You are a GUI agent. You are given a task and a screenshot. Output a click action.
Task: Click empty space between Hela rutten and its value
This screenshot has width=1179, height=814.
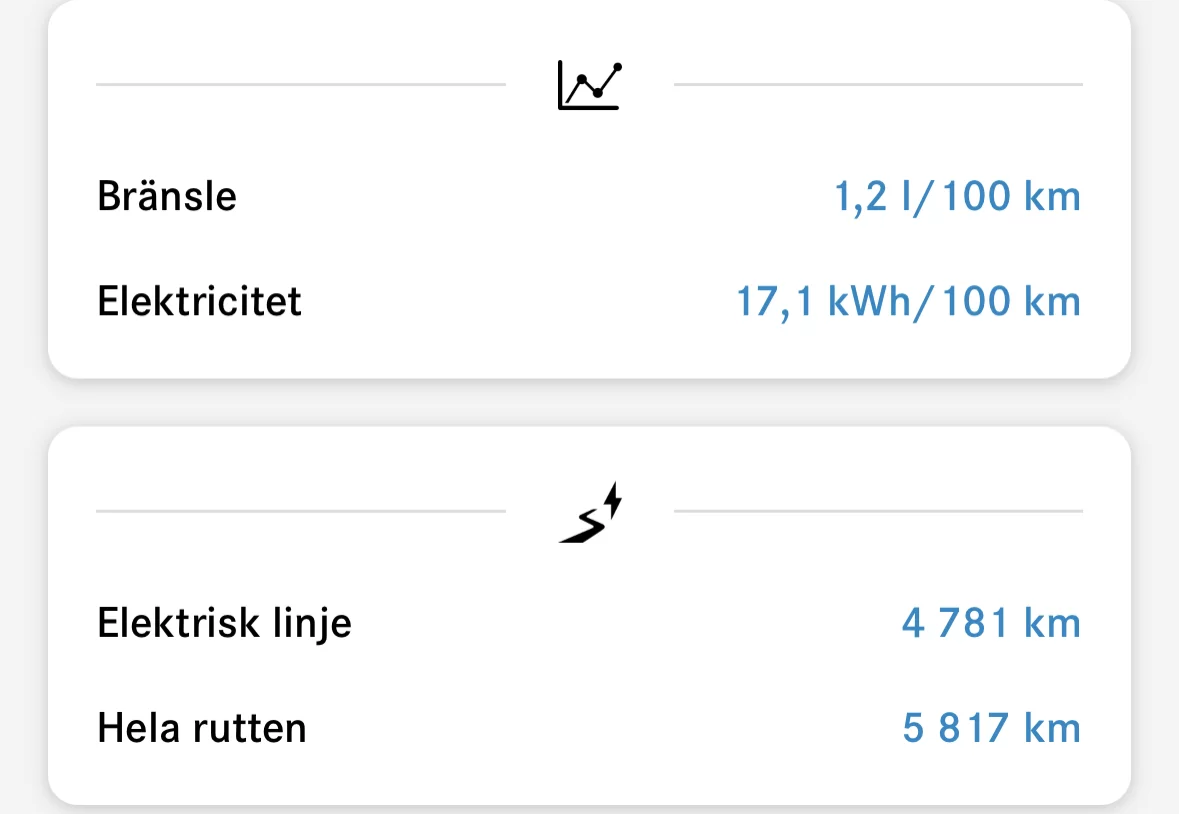(600, 728)
